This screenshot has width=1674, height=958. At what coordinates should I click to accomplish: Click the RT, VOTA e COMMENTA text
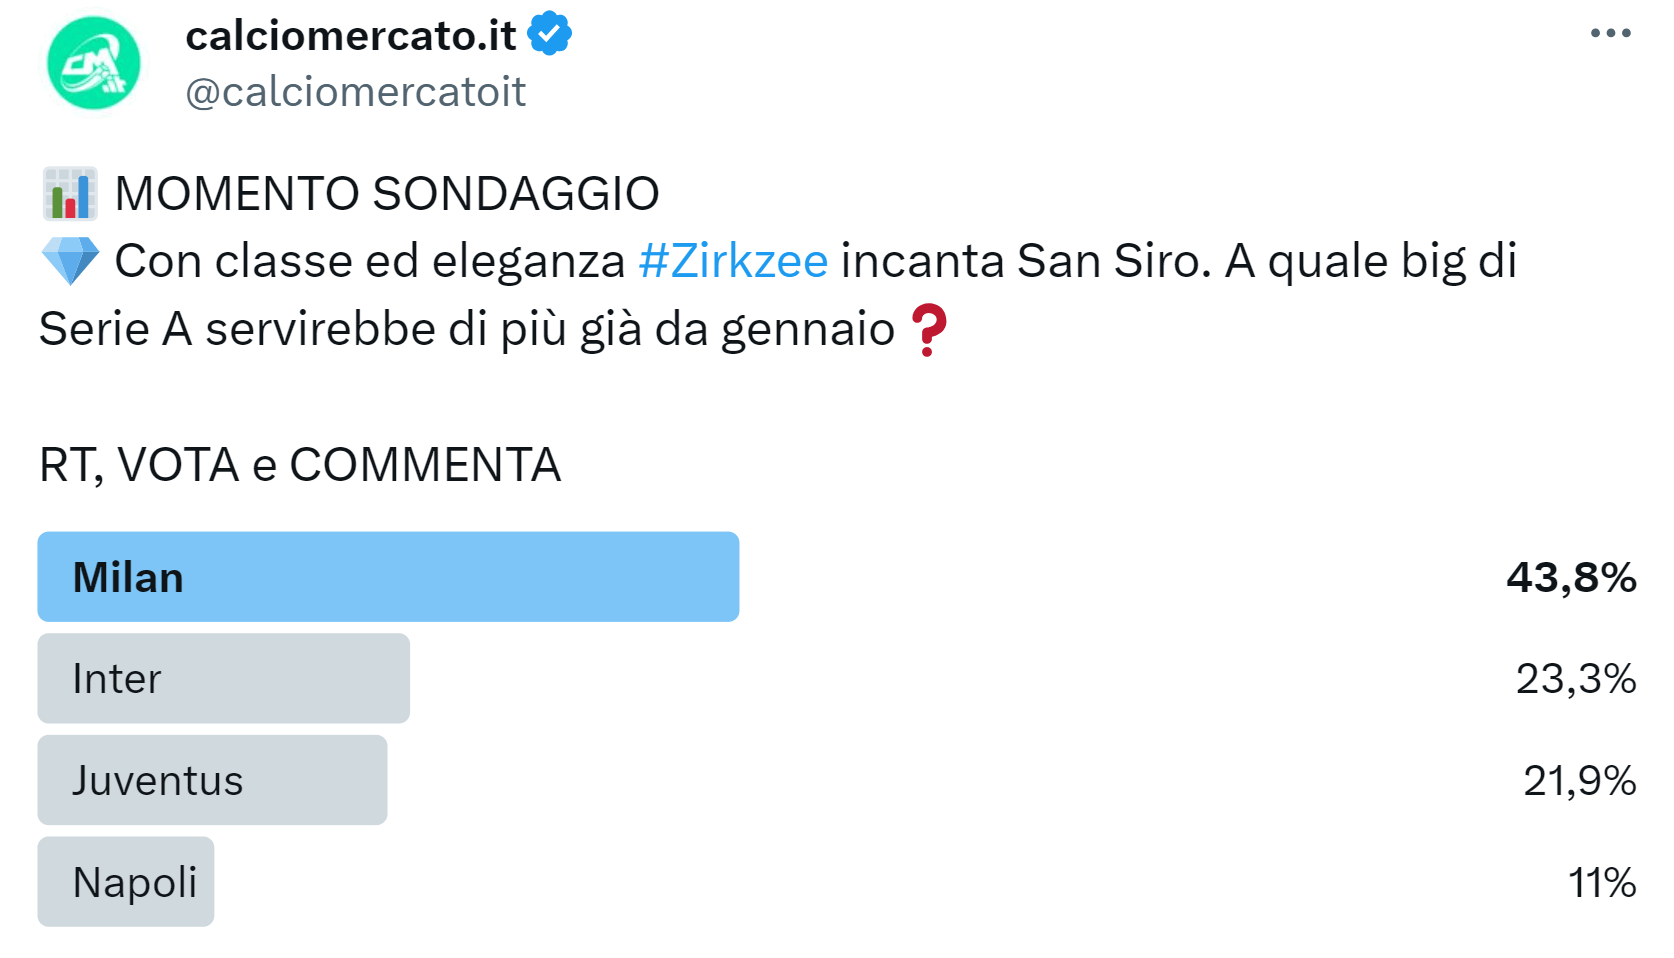click(298, 463)
